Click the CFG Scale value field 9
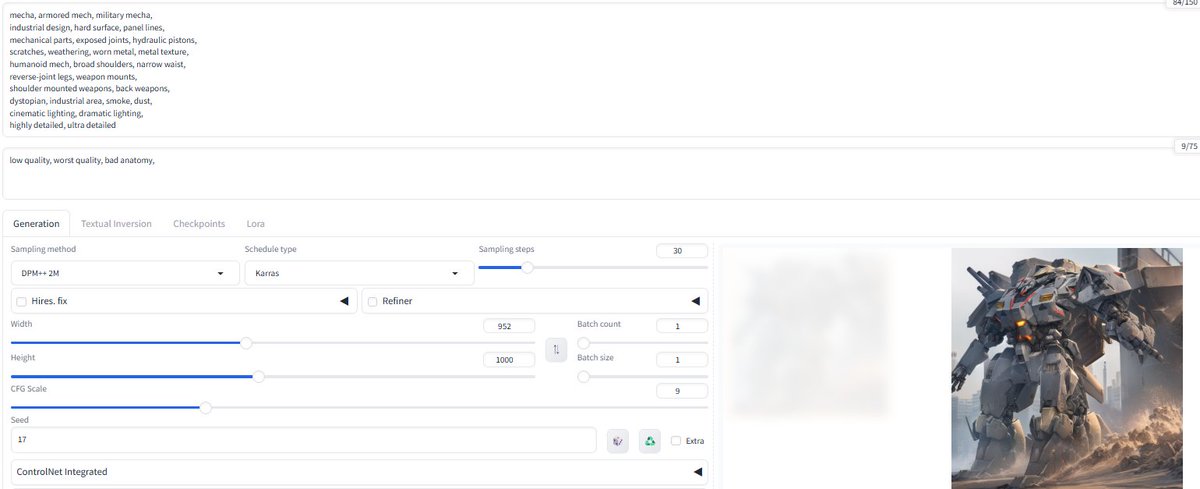1200x489 pixels. pos(682,391)
